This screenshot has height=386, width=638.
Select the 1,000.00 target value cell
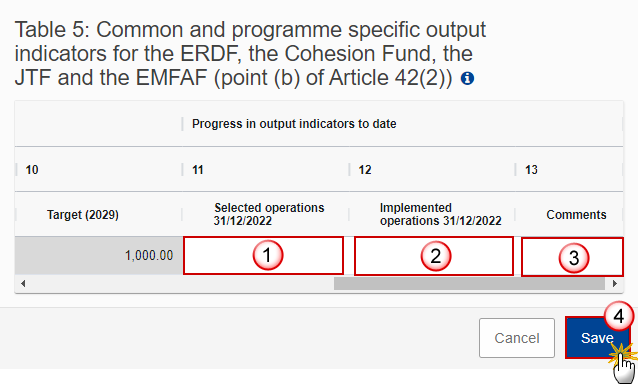point(98,255)
